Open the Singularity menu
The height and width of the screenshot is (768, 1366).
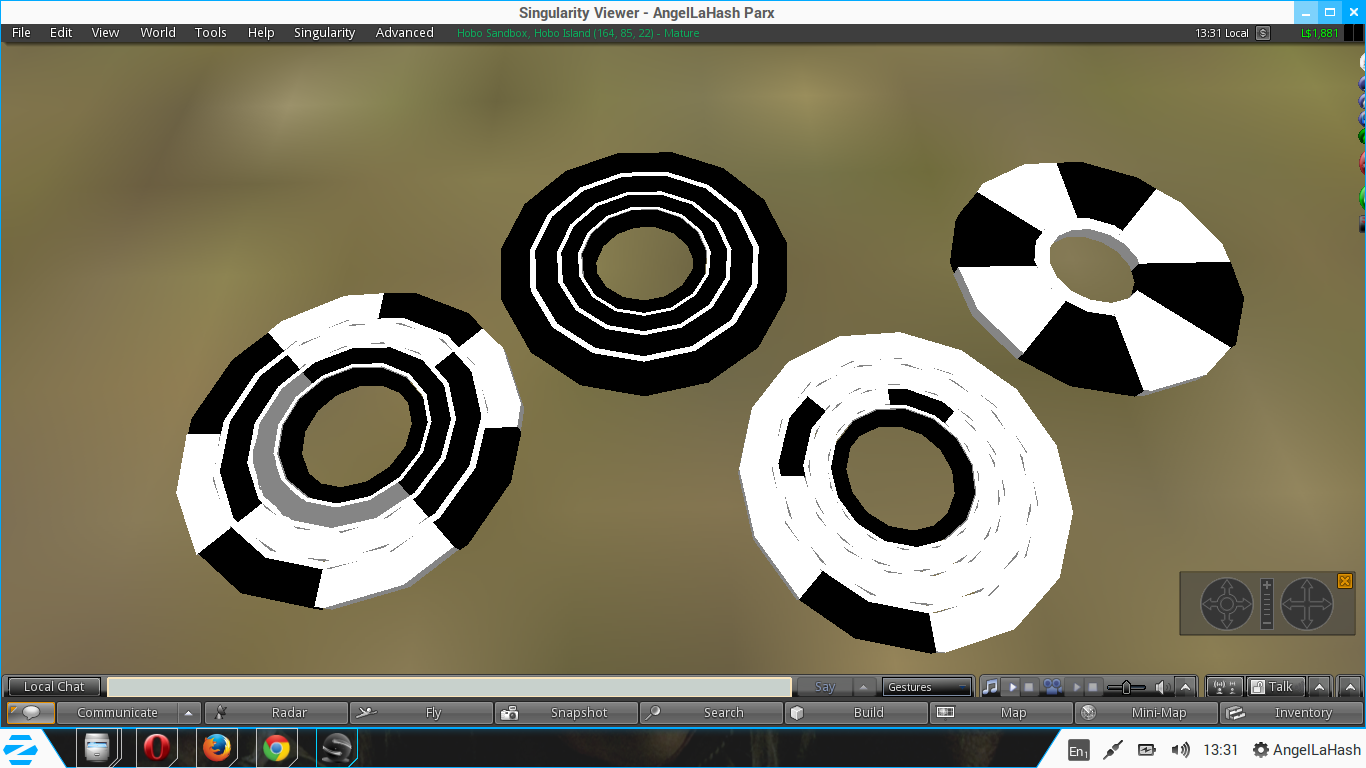pyautogui.click(x=324, y=33)
